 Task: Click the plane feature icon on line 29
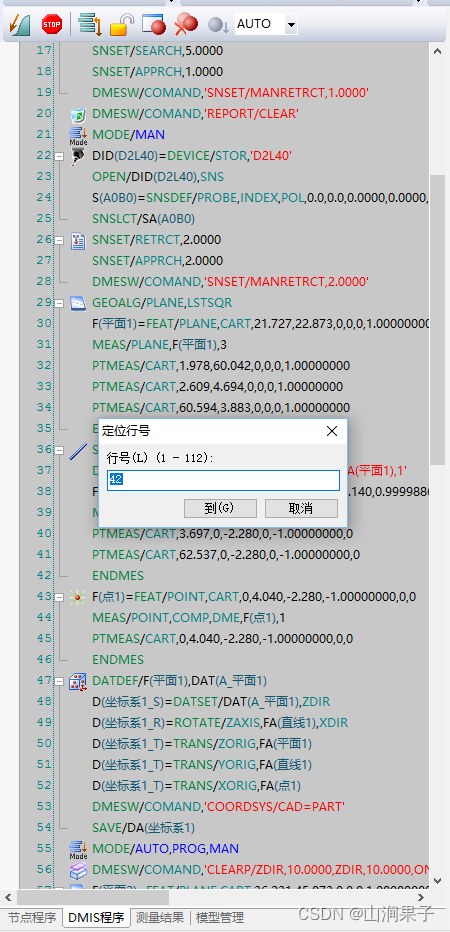(78, 303)
